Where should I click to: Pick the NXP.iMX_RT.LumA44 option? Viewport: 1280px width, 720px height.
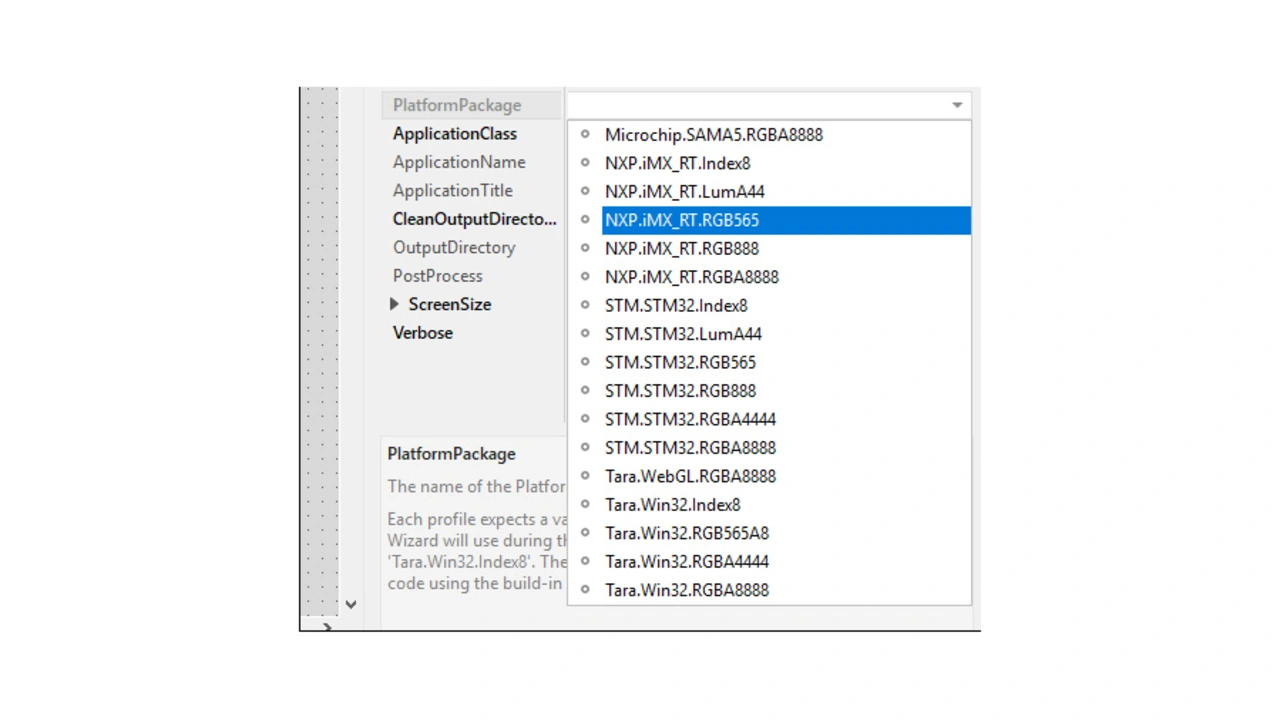(684, 192)
